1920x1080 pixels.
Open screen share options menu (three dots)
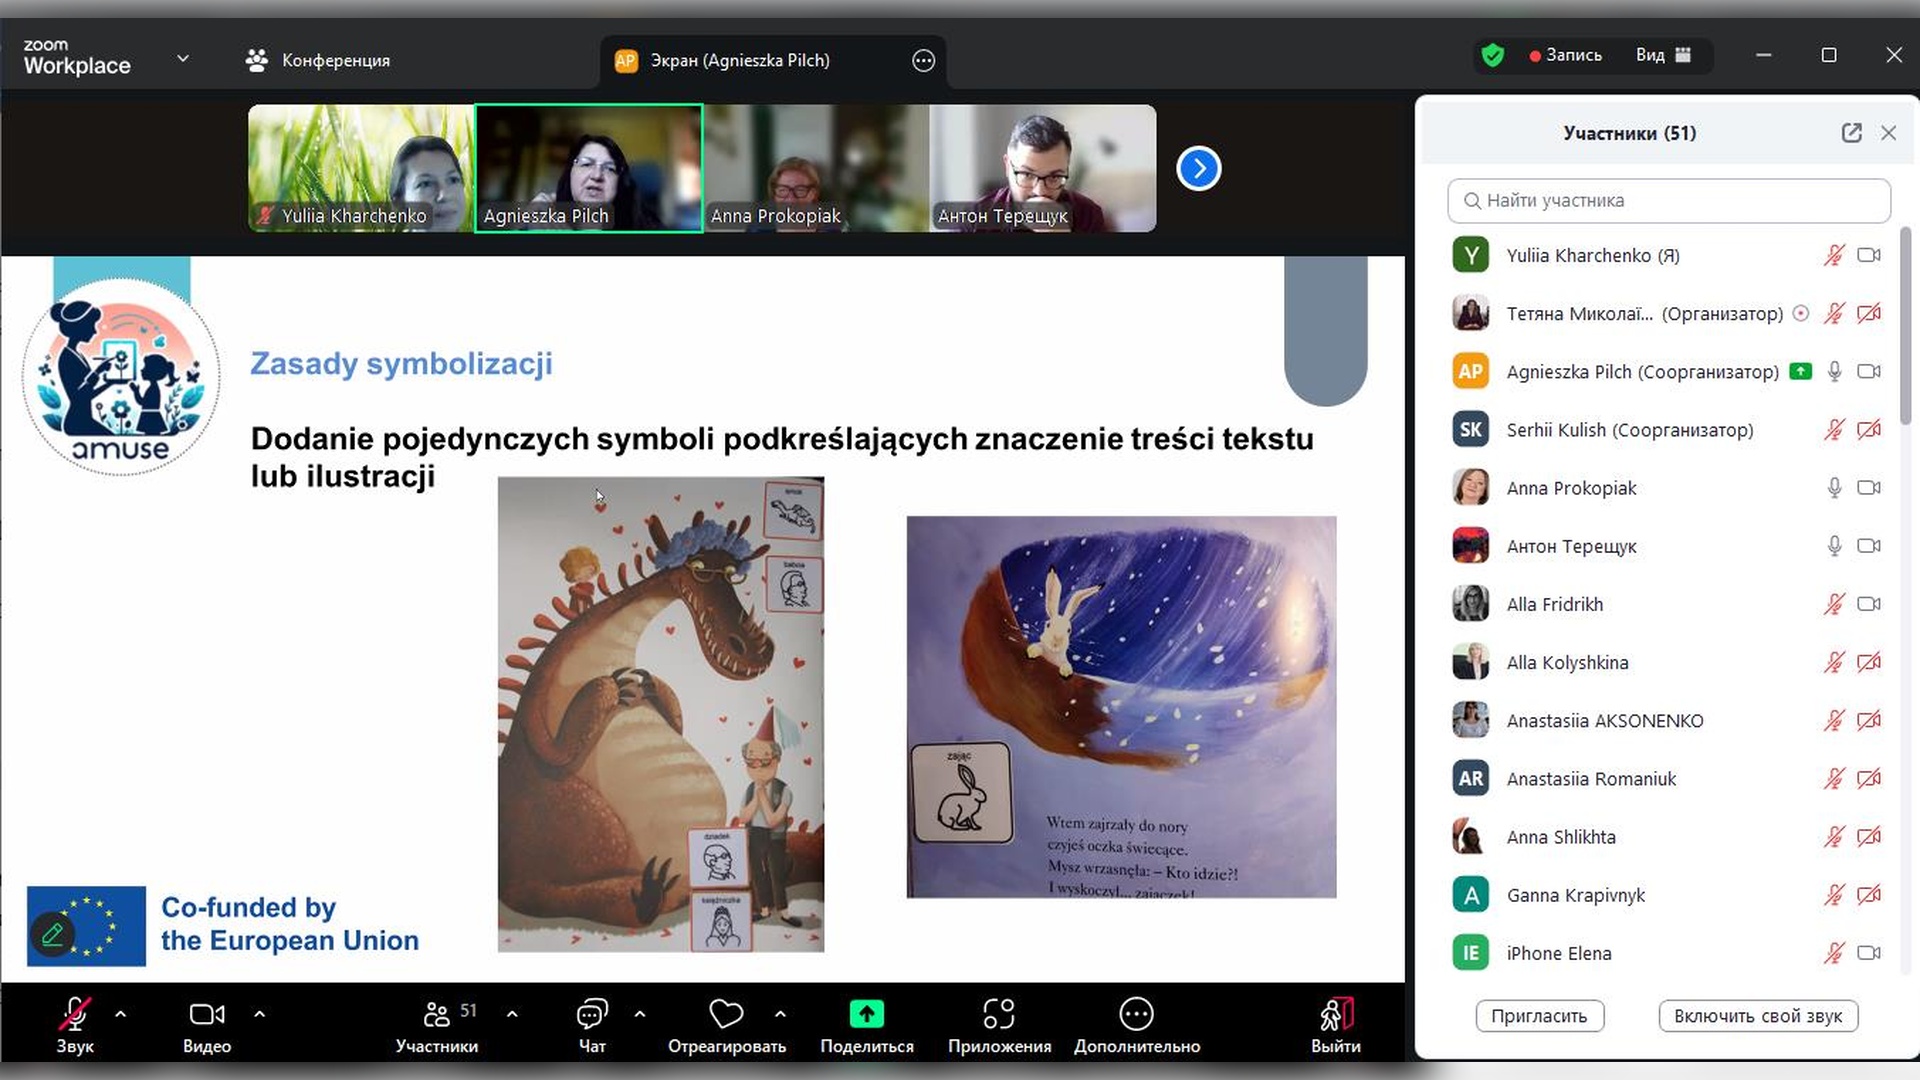(x=923, y=61)
